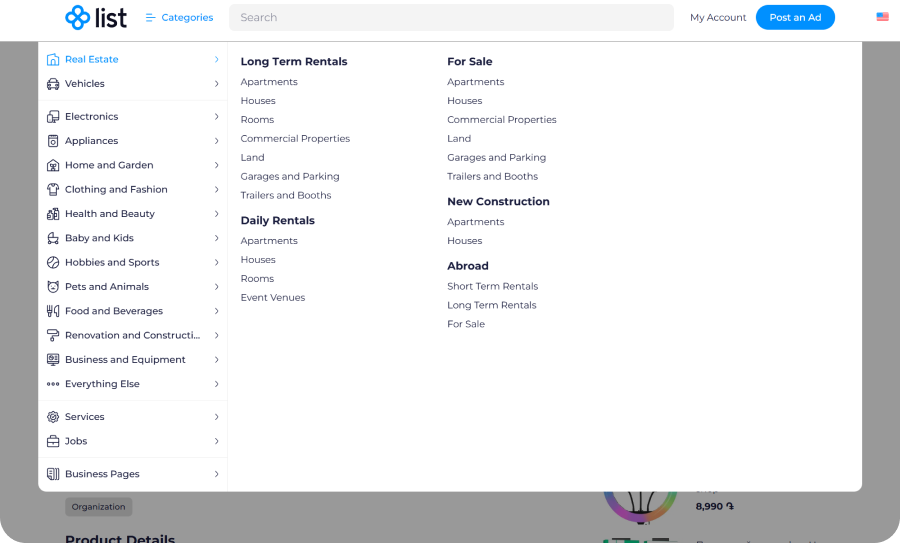Image resolution: width=900 pixels, height=543 pixels.
Task: Click the Real Estate house icon
Action: click(x=53, y=59)
